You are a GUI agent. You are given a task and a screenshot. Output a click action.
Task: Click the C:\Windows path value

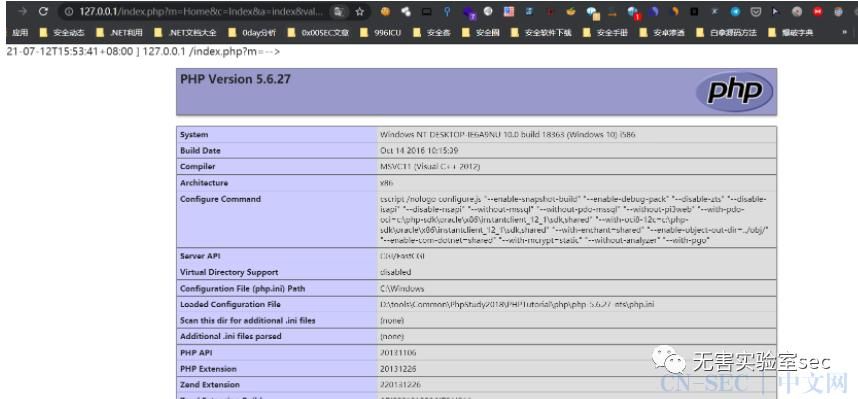click(402, 288)
